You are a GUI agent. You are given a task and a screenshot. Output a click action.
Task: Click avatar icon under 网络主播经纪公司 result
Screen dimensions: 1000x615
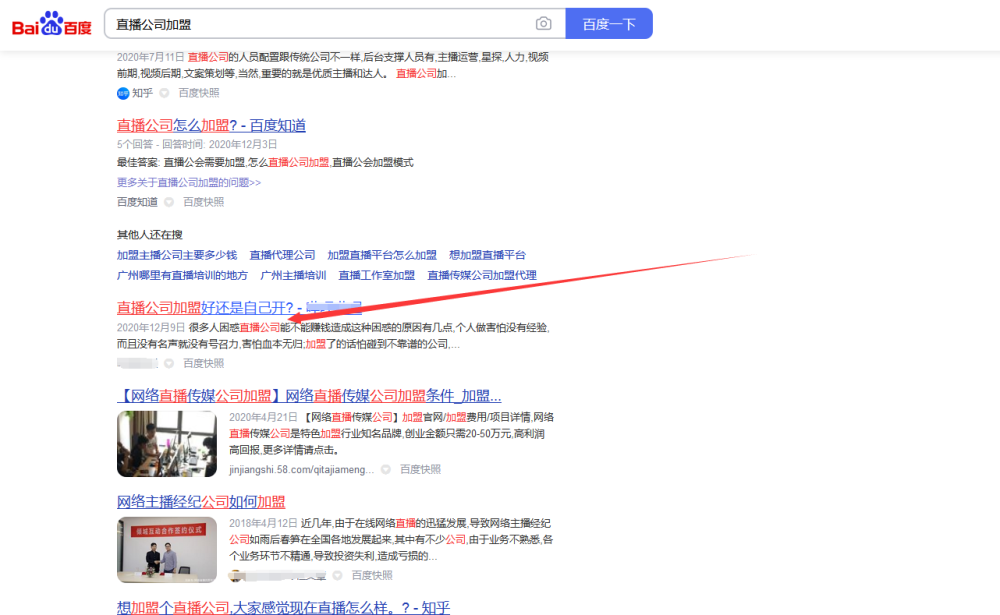coord(237,575)
